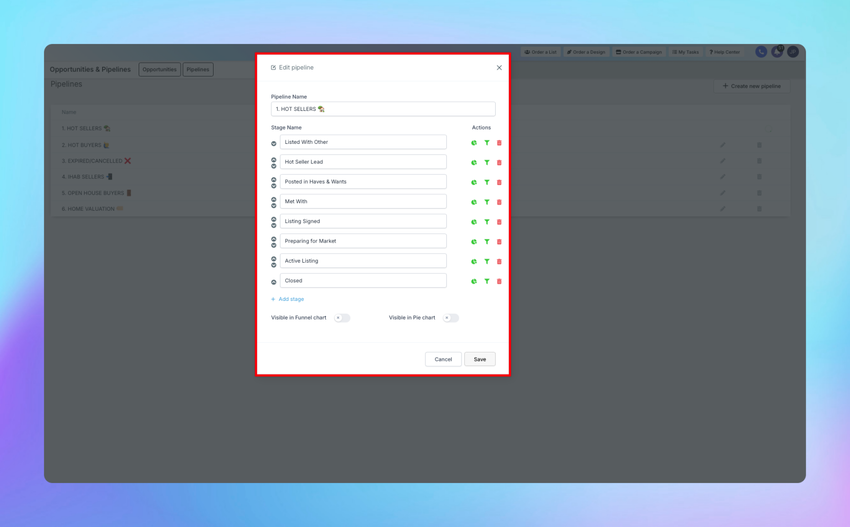Click pie chart icon for Met With stage
Image resolution: width=850 pixels, height=527 pixels.
pyautogui.click(x=474, y=202)
